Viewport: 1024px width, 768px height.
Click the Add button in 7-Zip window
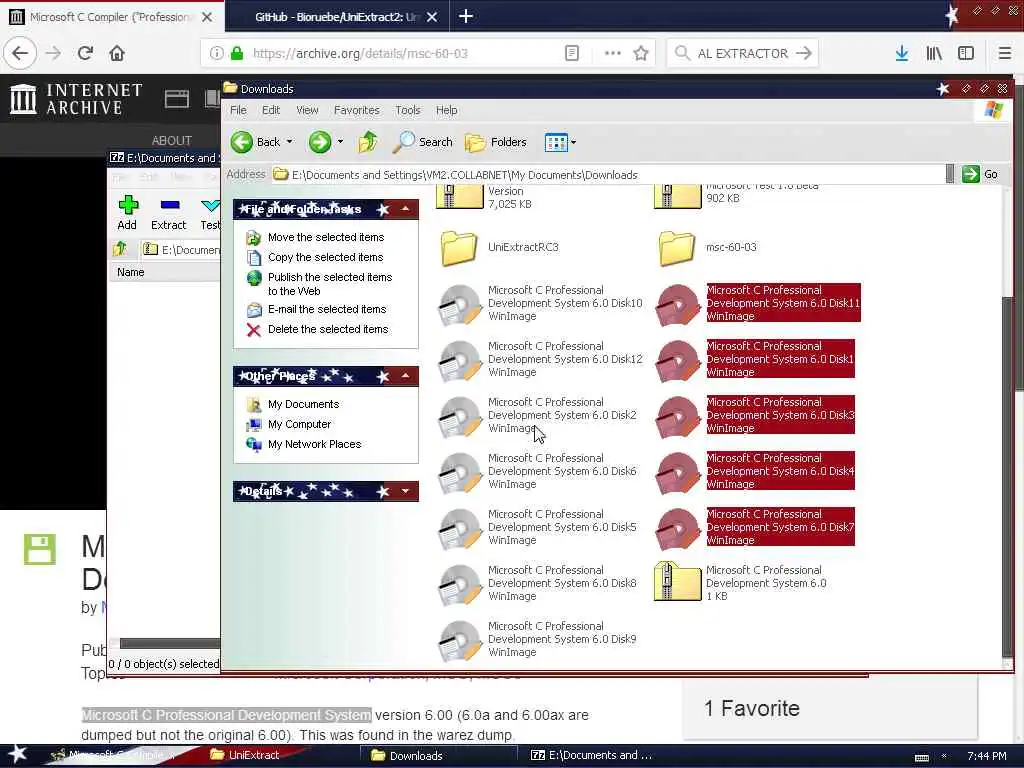coord(127,213)
